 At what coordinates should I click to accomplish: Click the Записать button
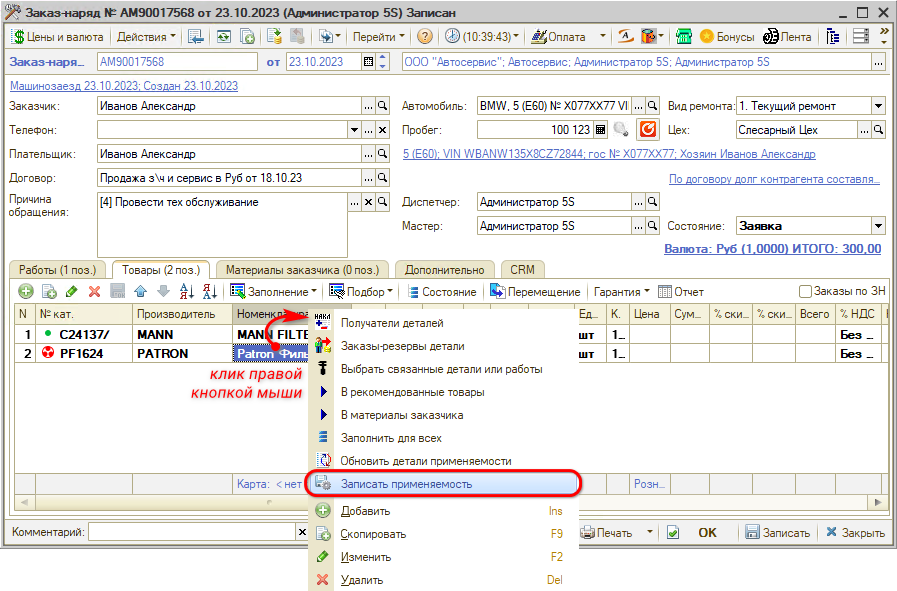(x=778, y=533)
